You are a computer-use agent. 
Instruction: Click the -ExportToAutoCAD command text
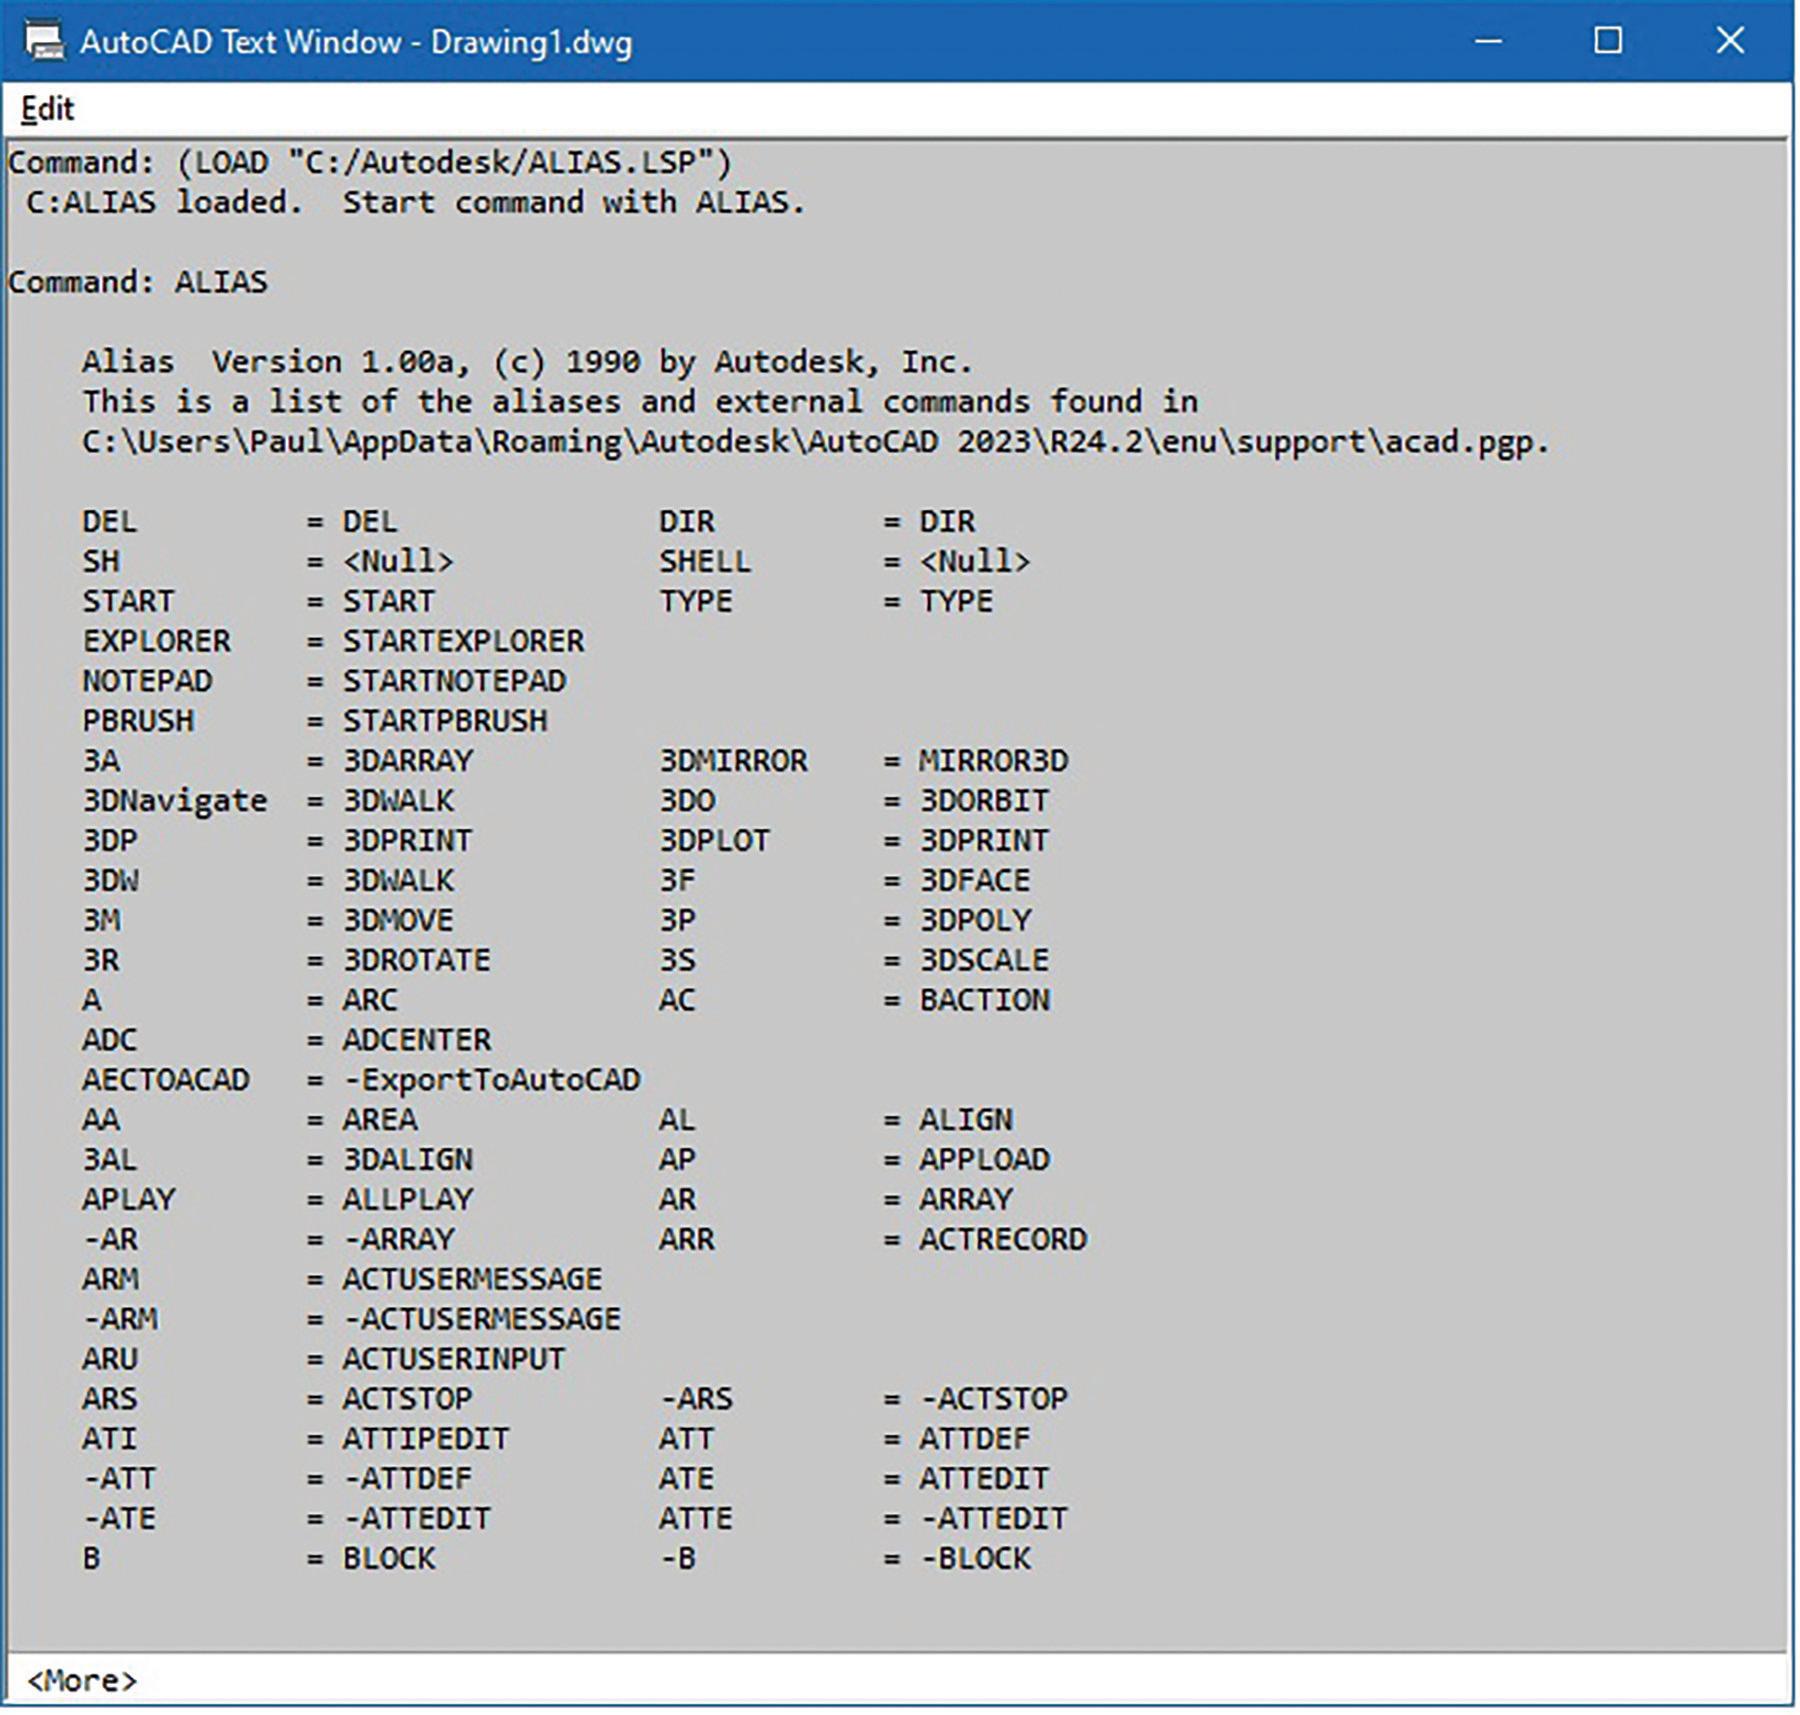tap(492, 1080)
